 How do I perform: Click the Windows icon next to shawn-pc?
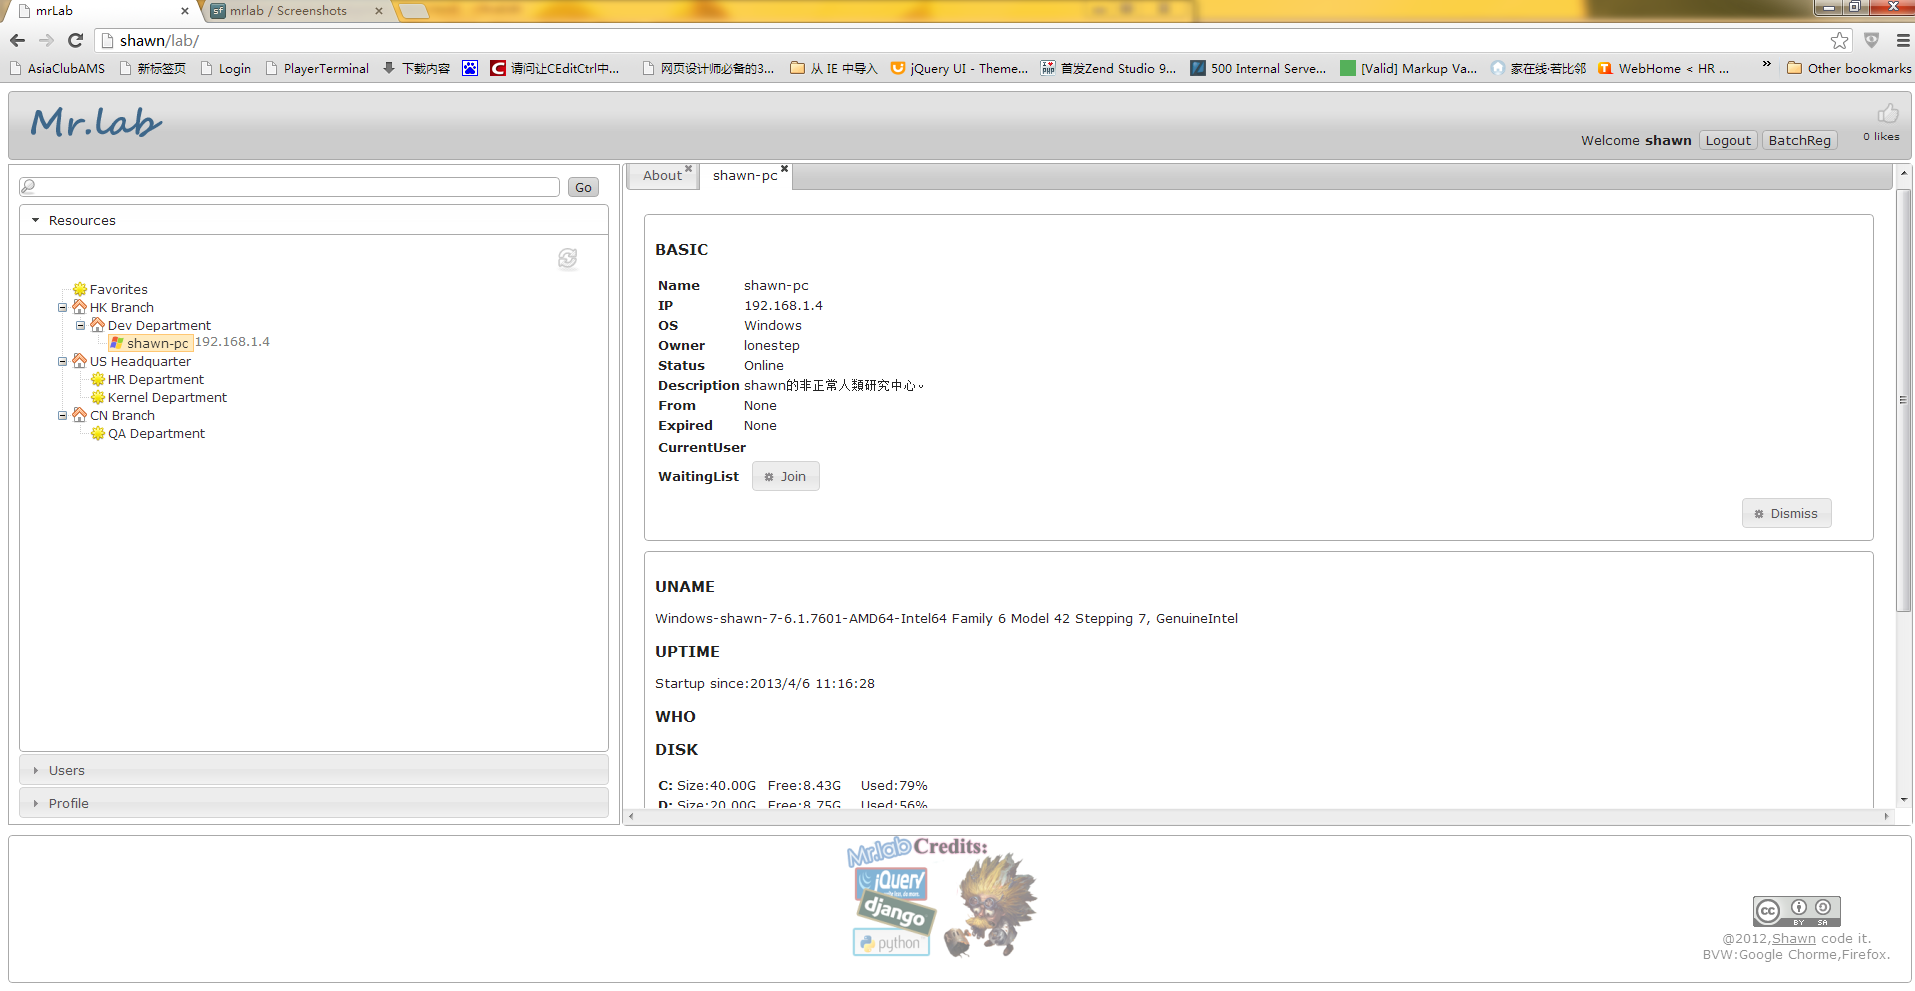tap(118, 342)
